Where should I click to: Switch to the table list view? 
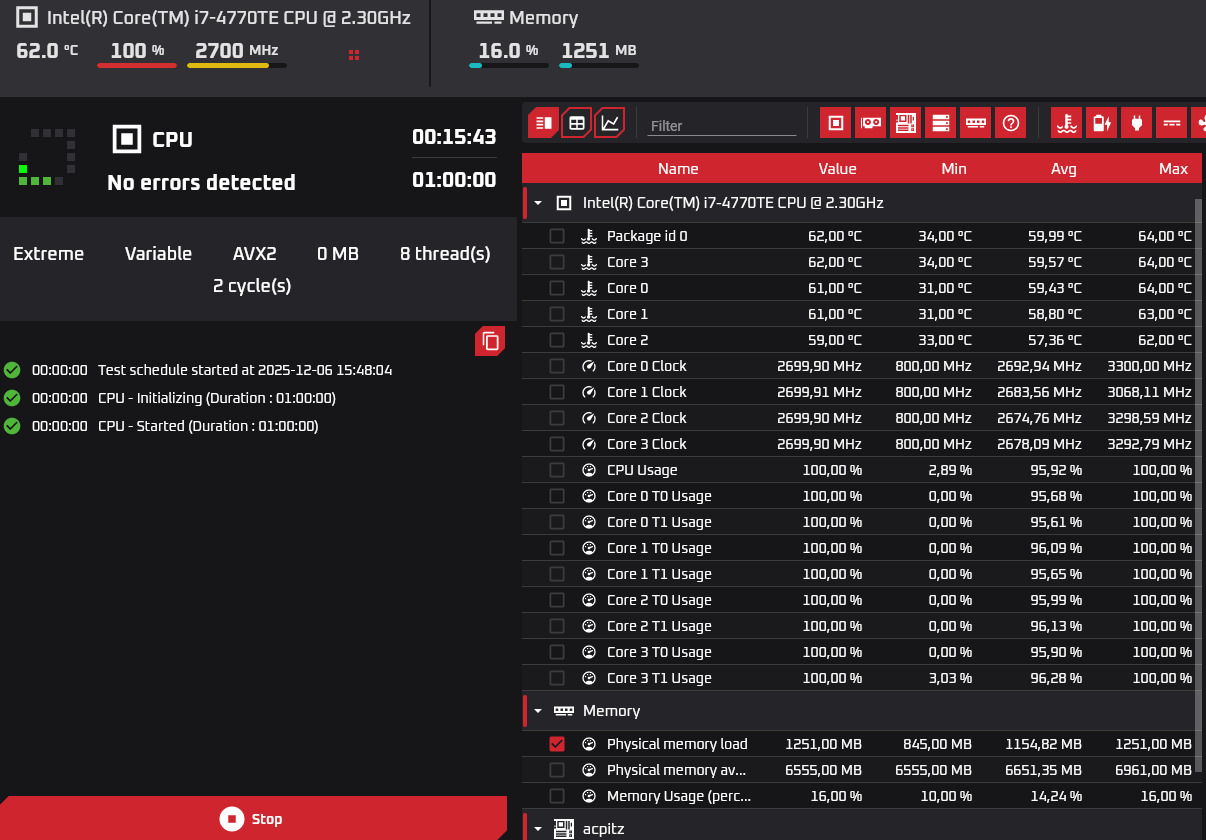click(543, 123)
